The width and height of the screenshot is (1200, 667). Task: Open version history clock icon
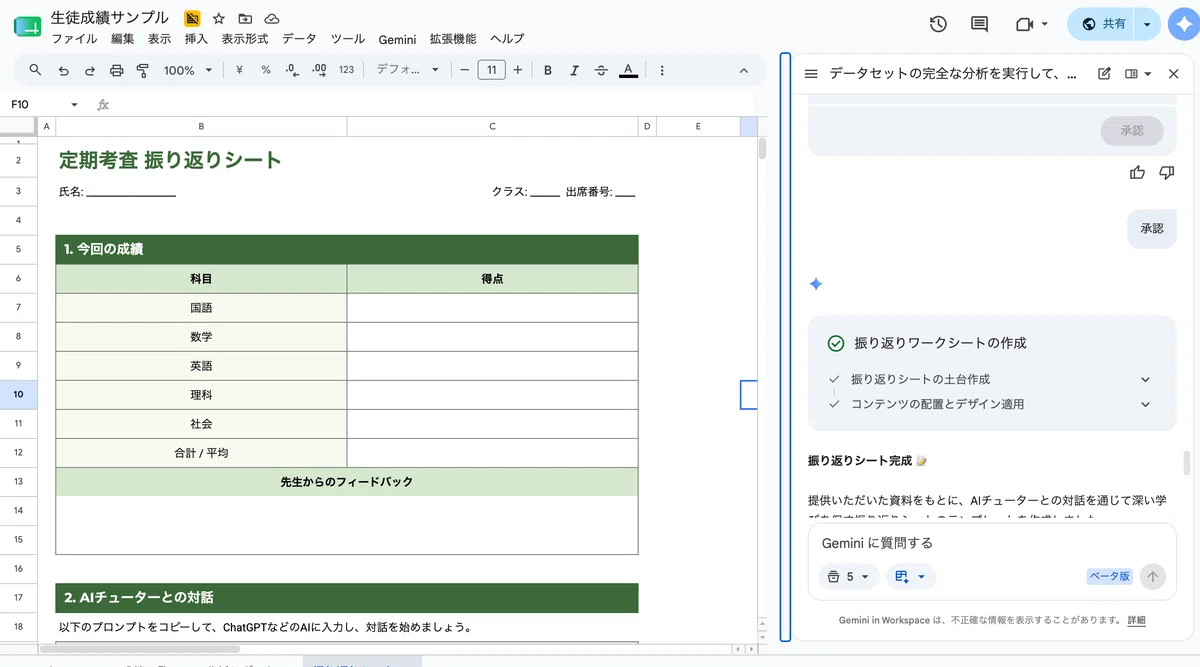[x=938, y=24]
